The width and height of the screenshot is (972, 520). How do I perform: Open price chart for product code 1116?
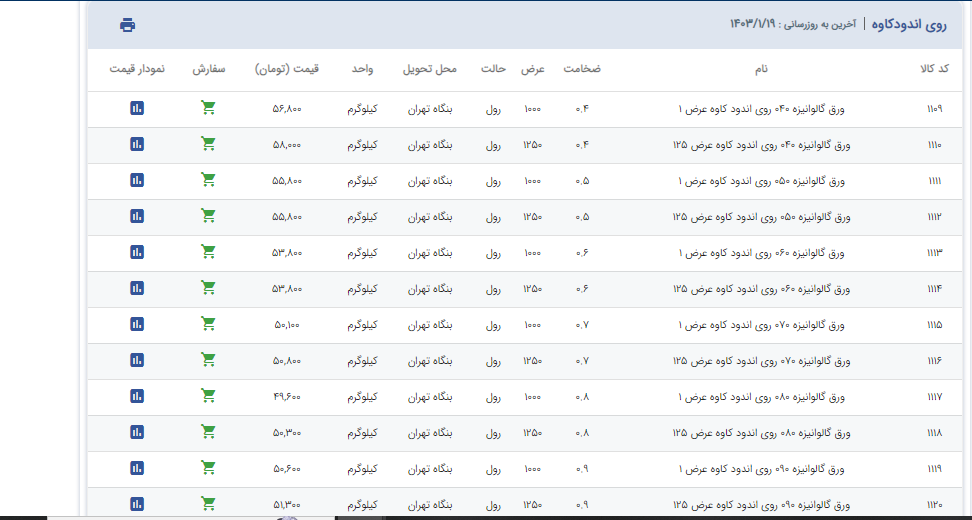[137, 360]
